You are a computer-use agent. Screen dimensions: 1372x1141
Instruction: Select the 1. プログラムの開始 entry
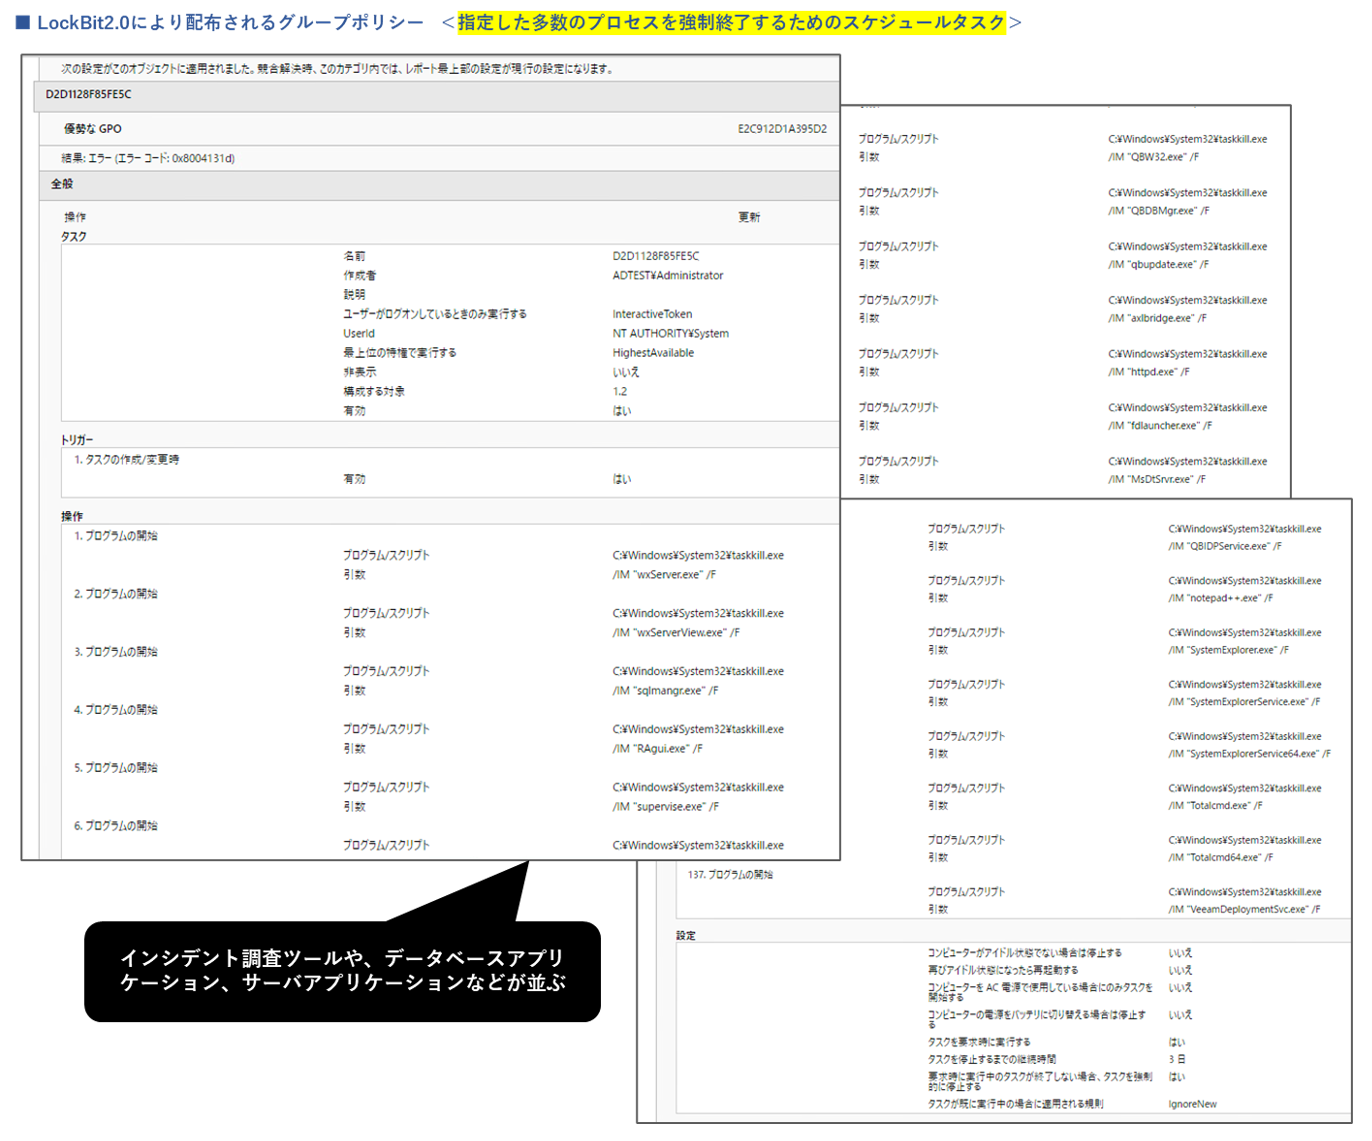[x=116, y=536]
